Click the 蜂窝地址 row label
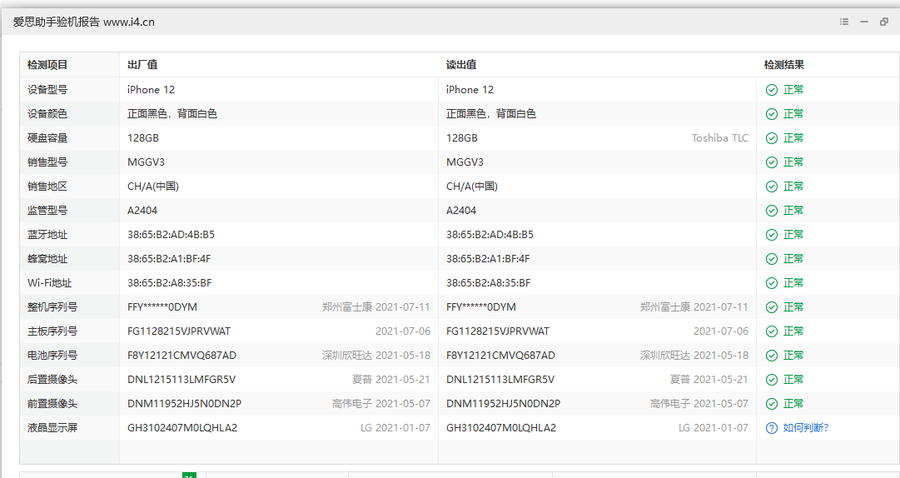The height and width of the screenshot is (478, 900). coord(47,258)
